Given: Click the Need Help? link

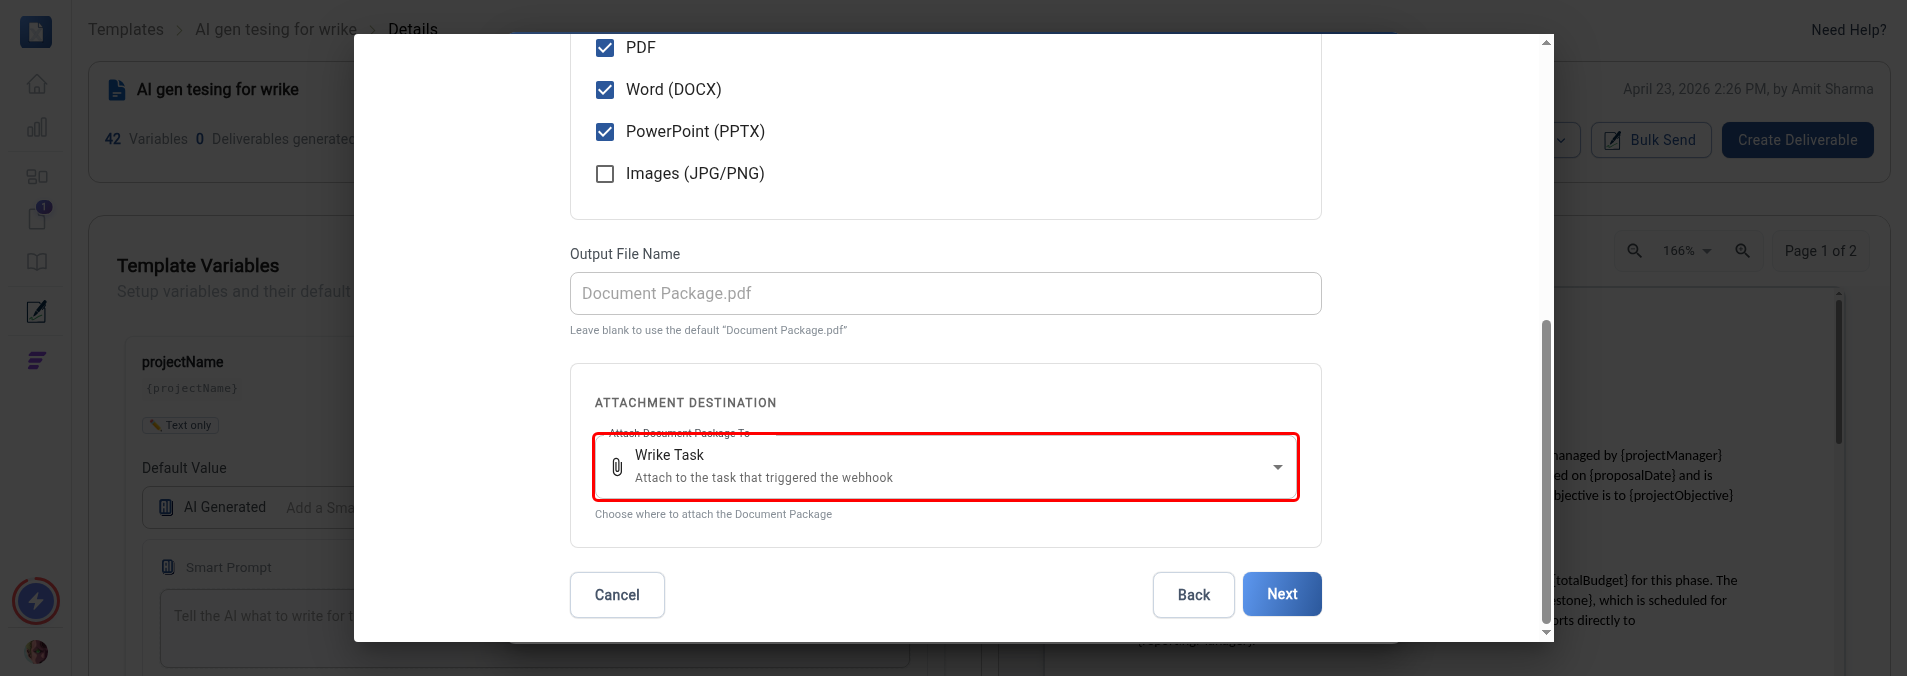Looking at the screenshot, I should [1848, 30].
